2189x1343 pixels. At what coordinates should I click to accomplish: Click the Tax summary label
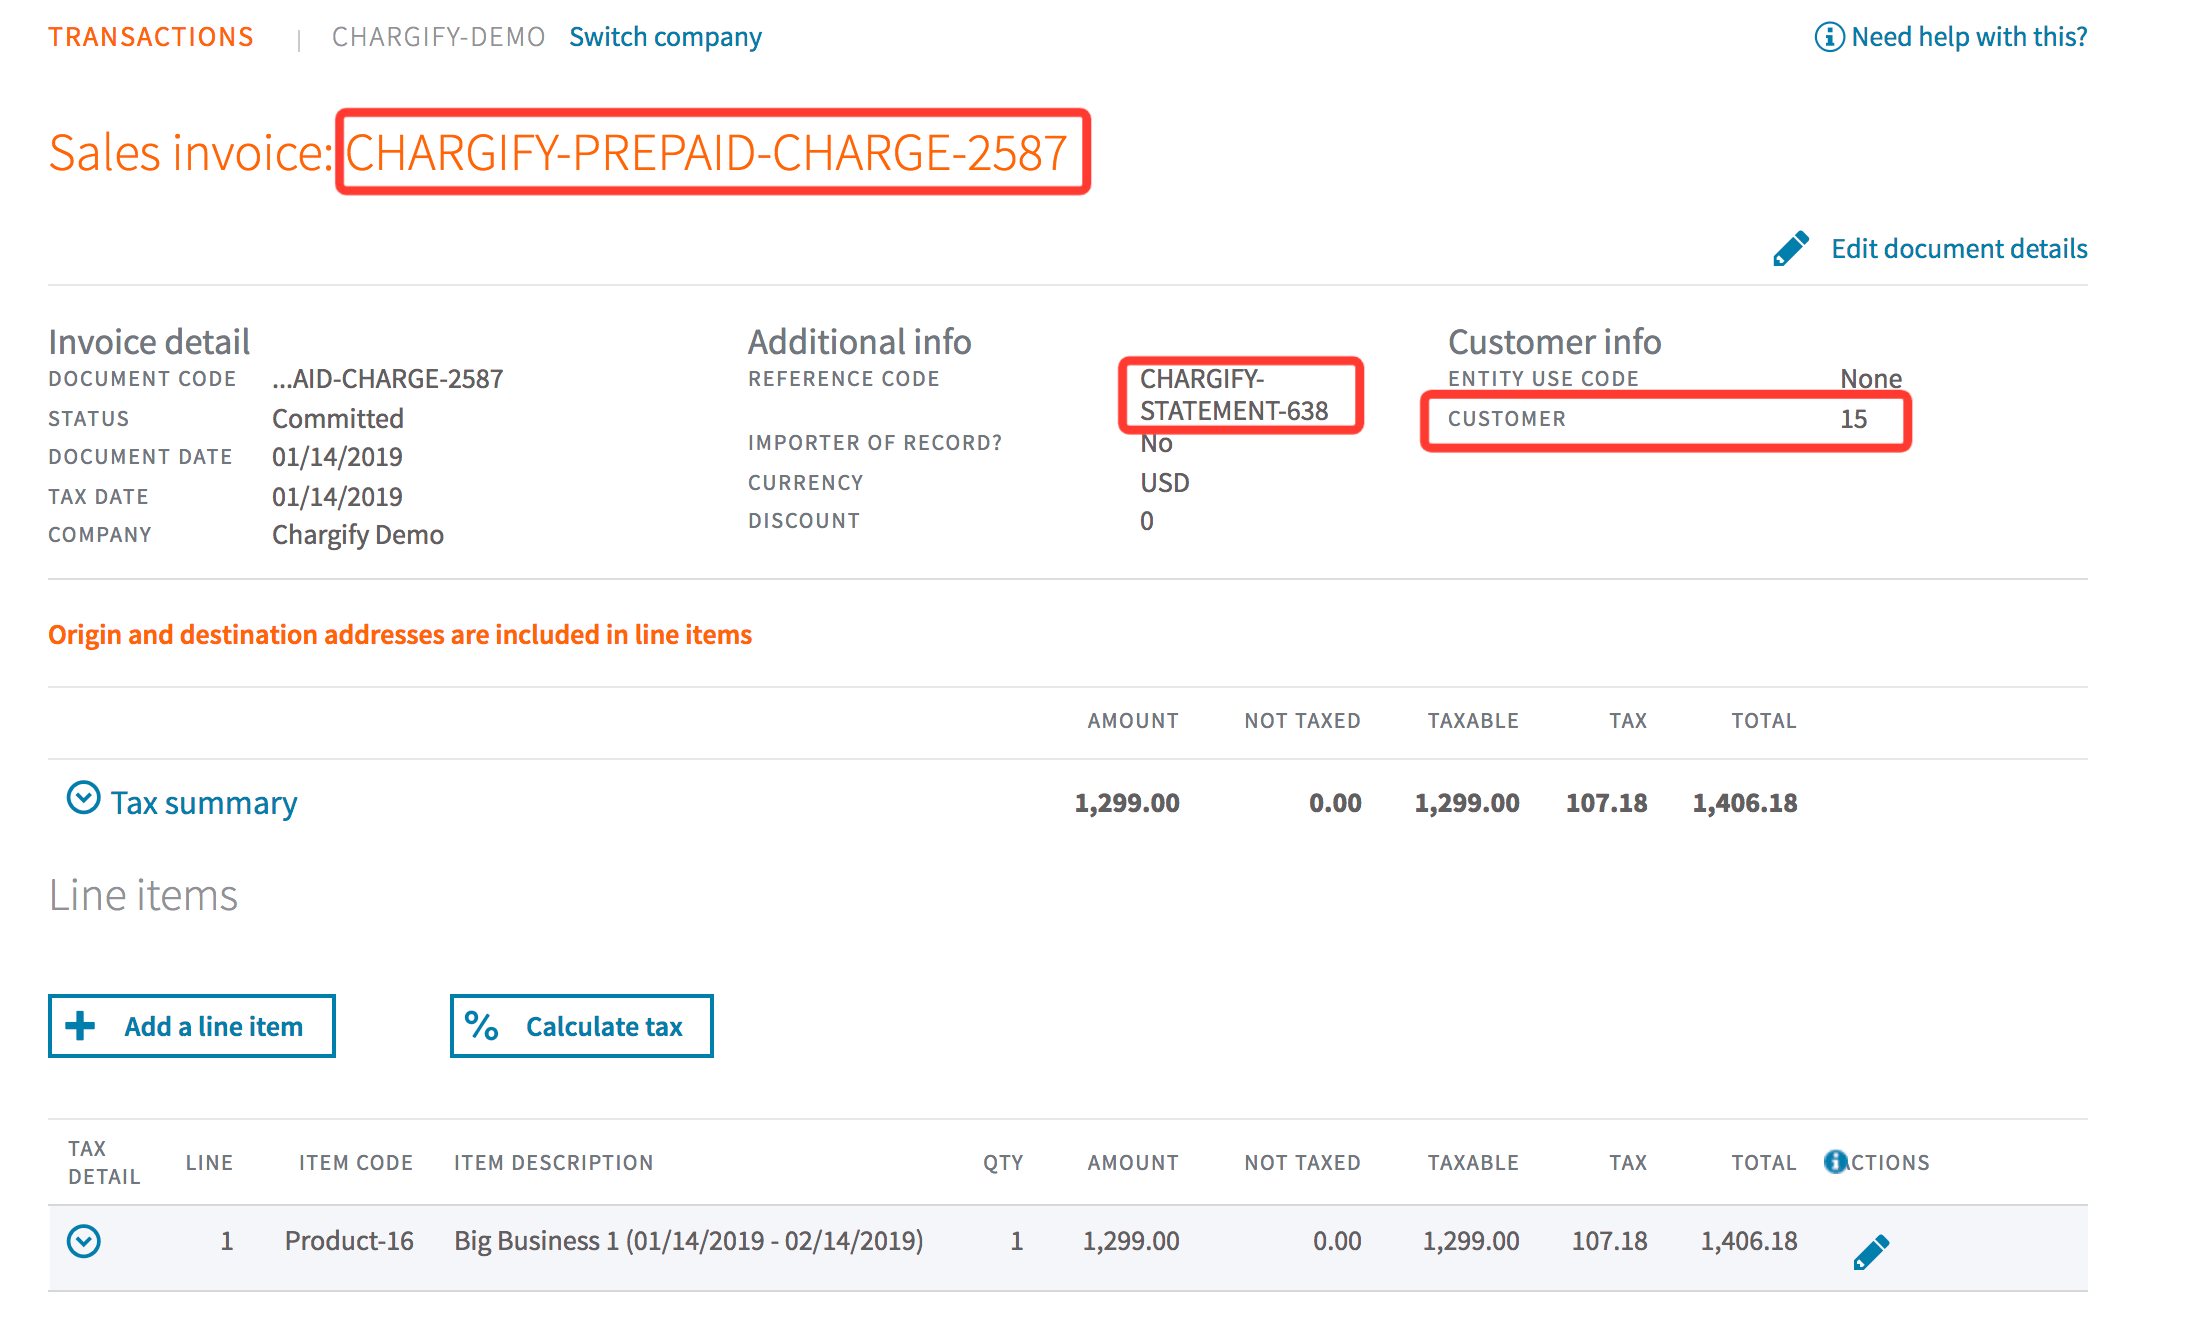click(x=204, y=803)
